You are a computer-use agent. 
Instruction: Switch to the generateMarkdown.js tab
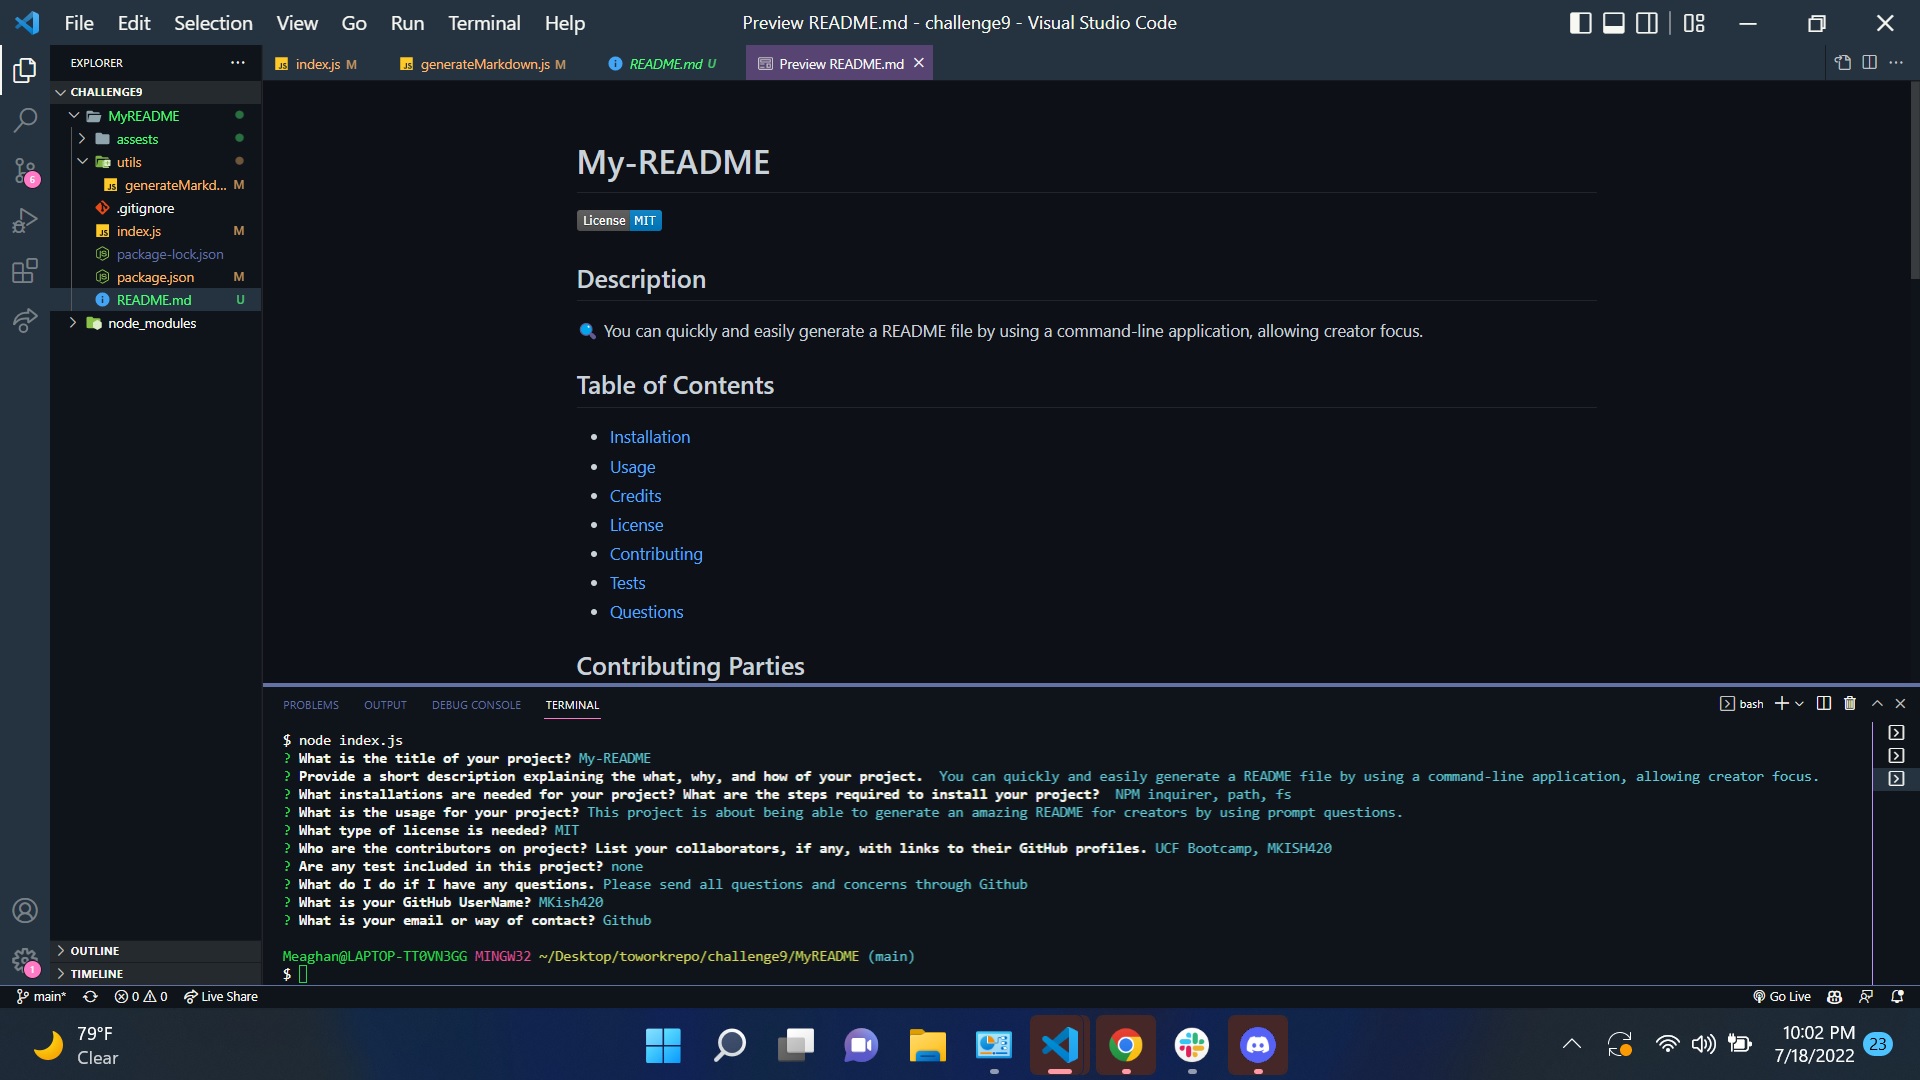click(484, 64)
